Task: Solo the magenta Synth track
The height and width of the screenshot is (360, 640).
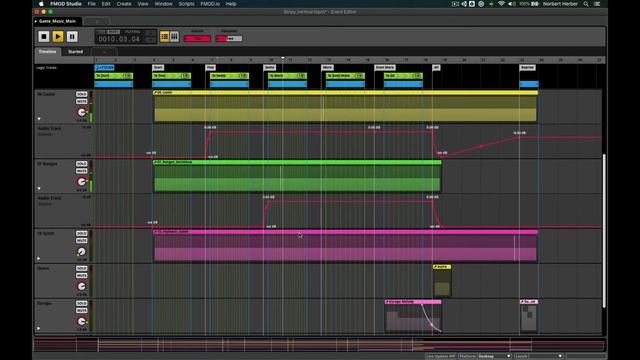Action: click(x=82, y=234)
